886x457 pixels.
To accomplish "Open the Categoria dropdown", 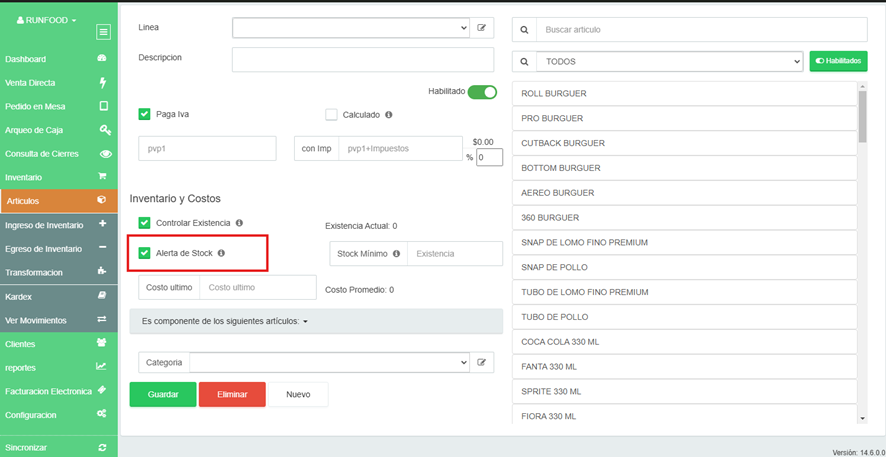I will click(329, 362).
